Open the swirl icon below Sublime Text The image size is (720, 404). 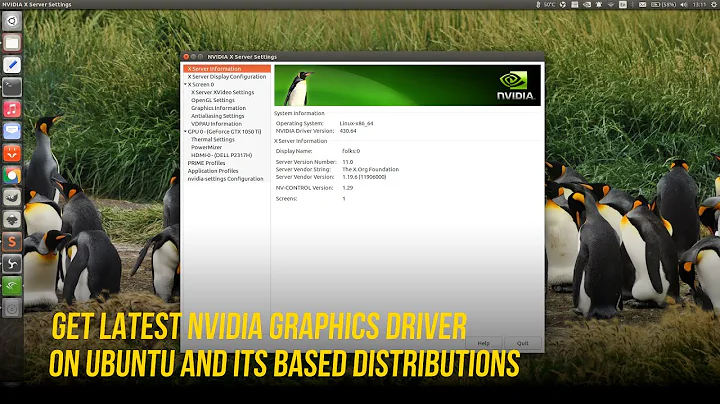coord(12,264)
